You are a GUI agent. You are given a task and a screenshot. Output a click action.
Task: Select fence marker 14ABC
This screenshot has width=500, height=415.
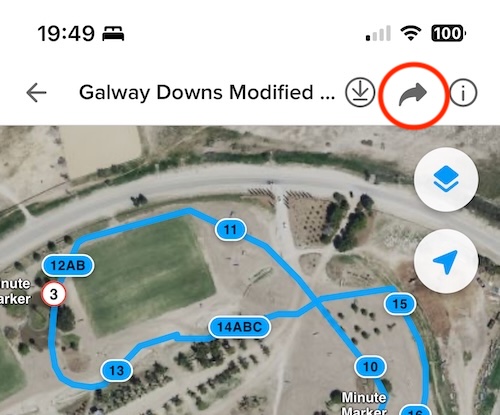pos(240,327)
